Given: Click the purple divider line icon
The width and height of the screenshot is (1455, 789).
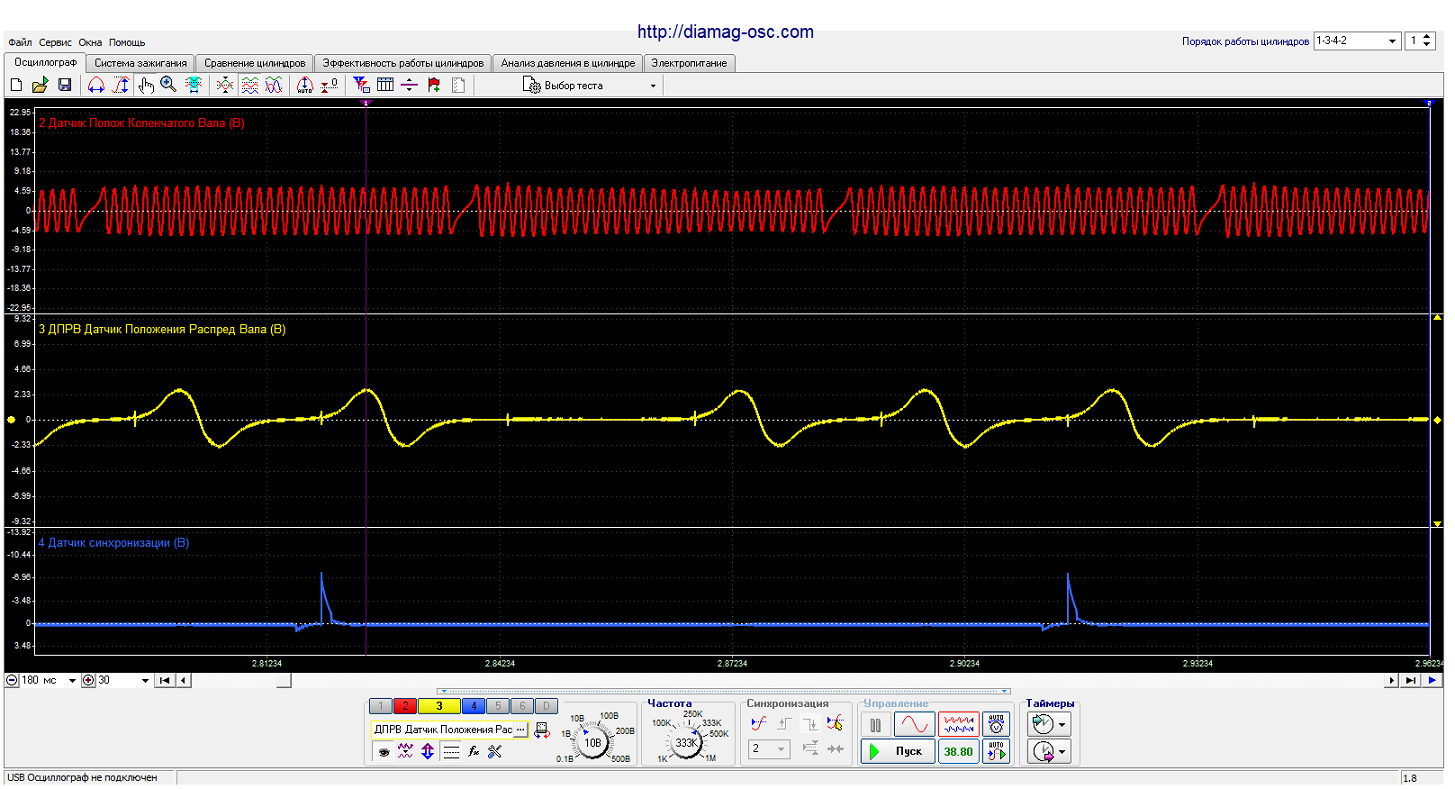Looking at the screenshot, I should [x=409, y=86].
